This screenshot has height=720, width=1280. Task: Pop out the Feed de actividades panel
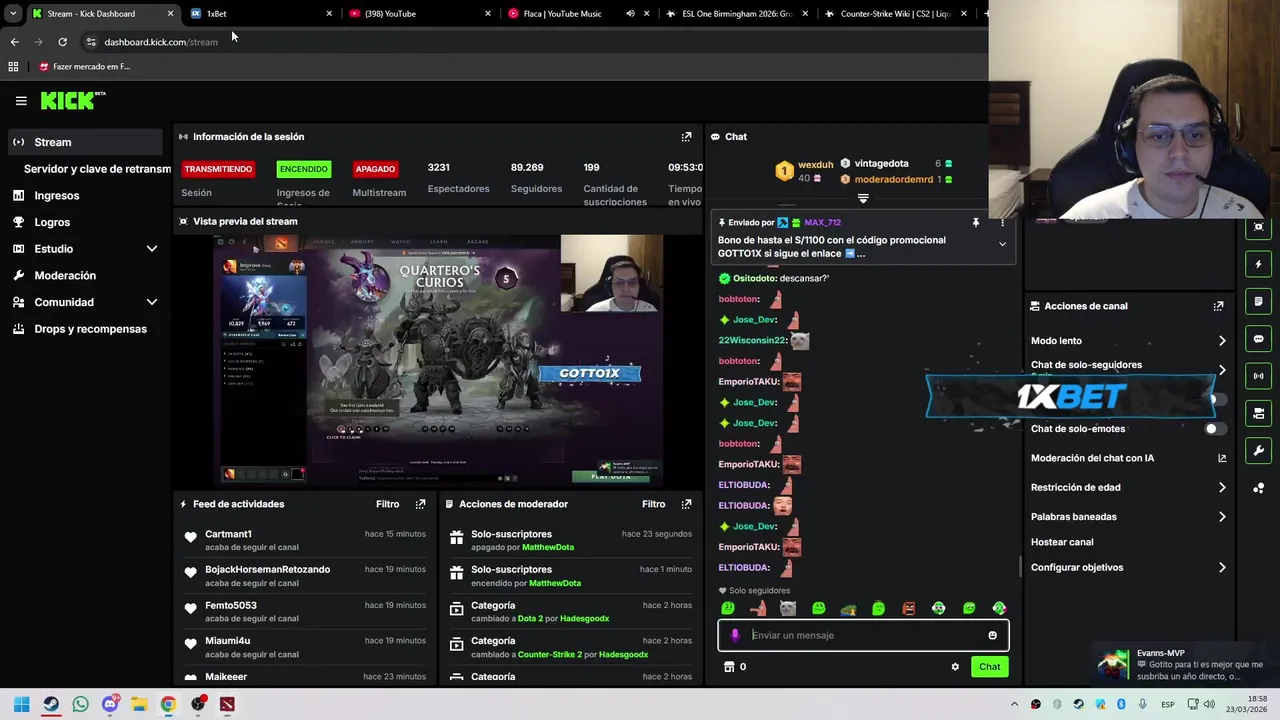[x=420, y=504]
